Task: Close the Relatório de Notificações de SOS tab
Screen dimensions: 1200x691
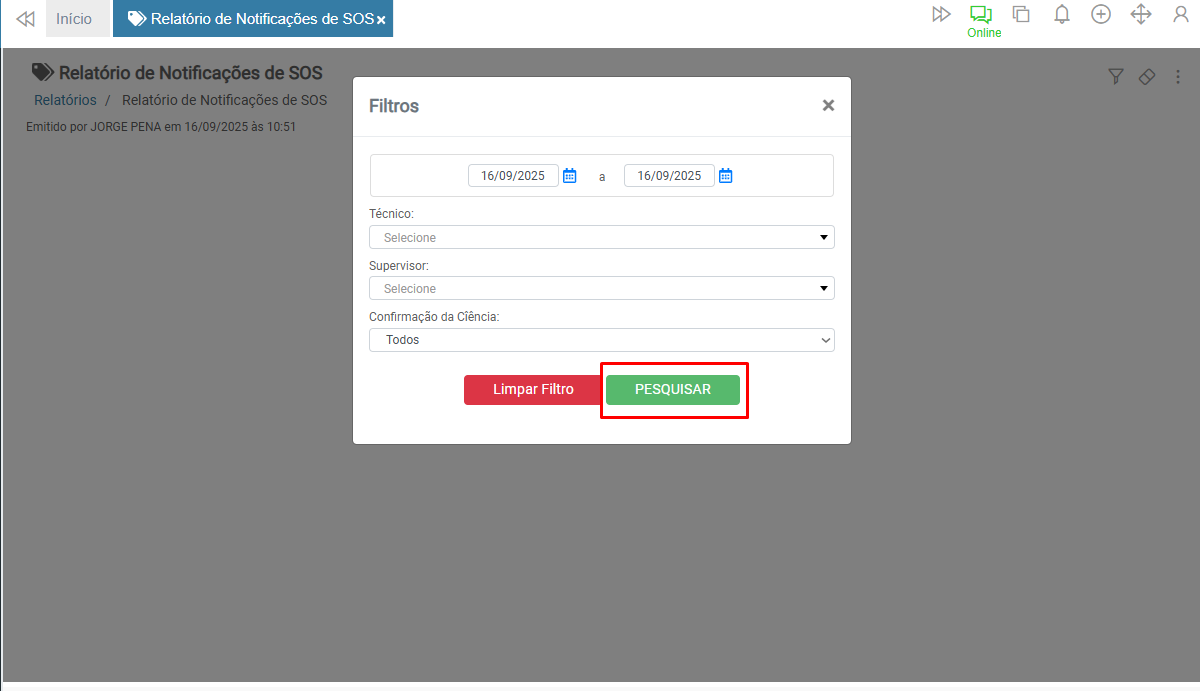Action: point(381,20)
